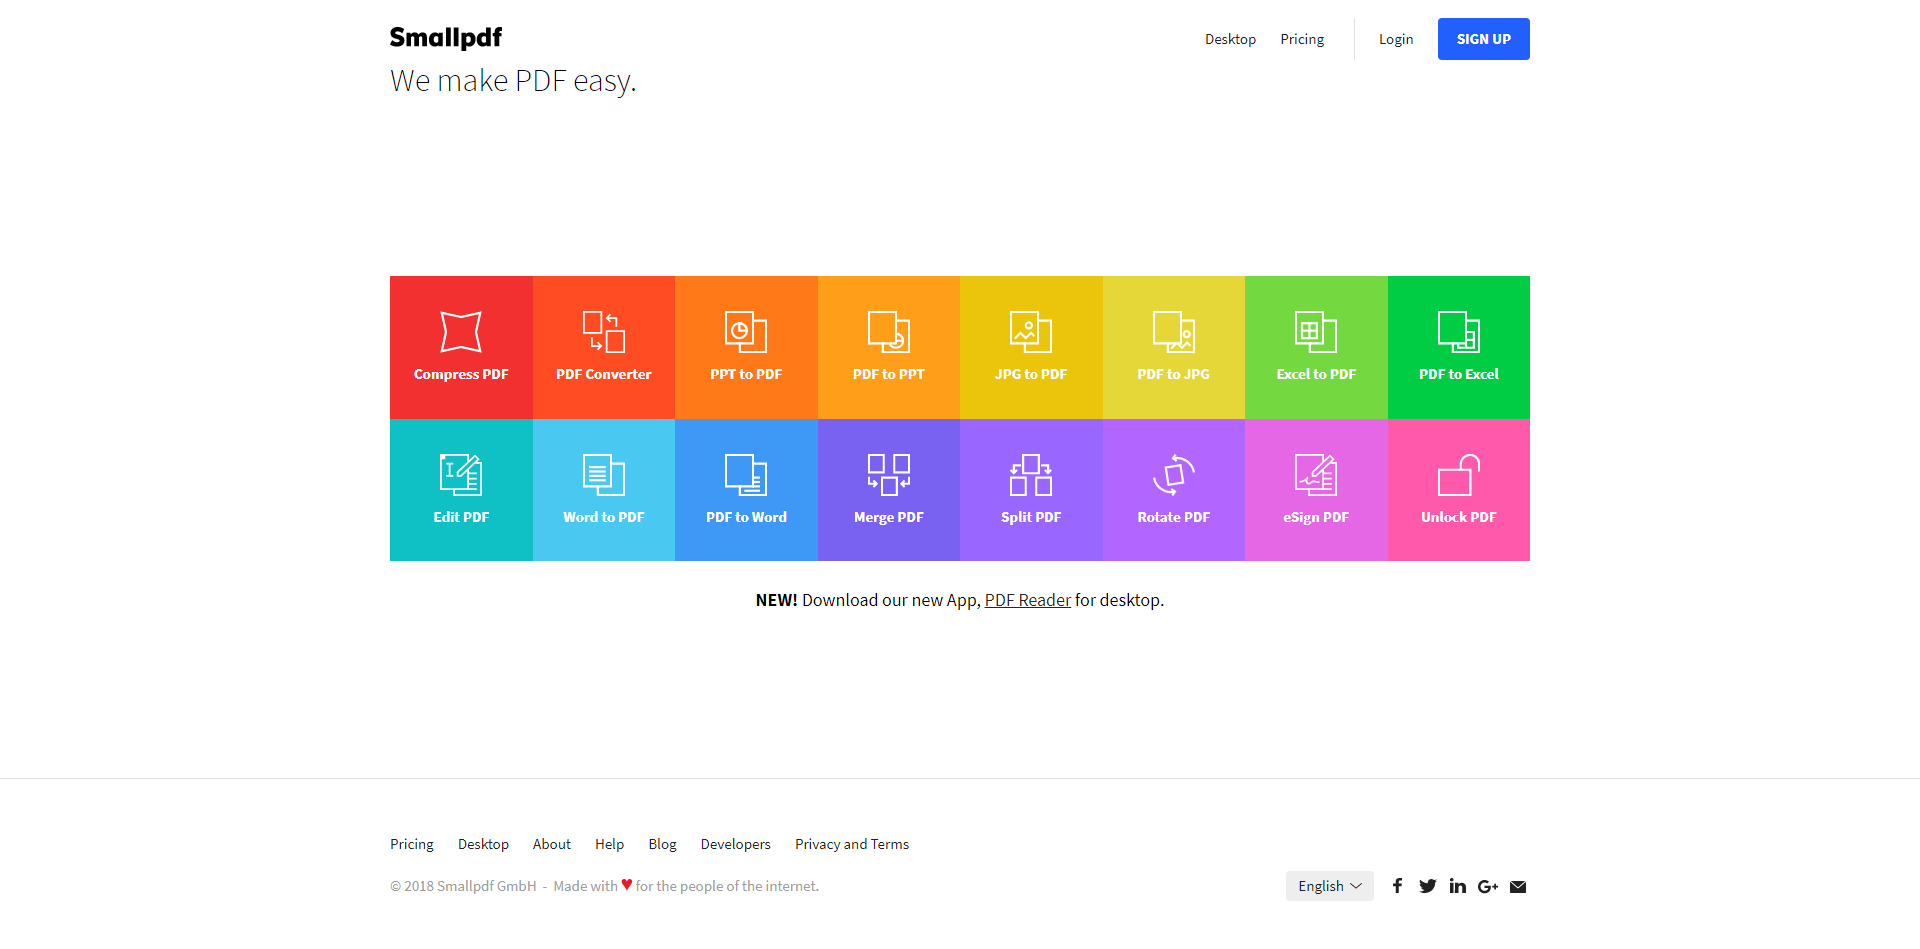Click the SIGN UP button
1920x949 pixels.
coord(1484,39)
